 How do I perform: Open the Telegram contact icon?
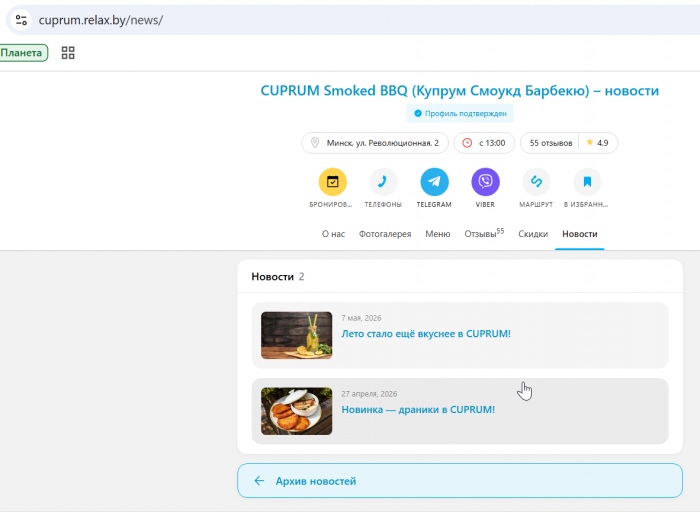[434, 182]
